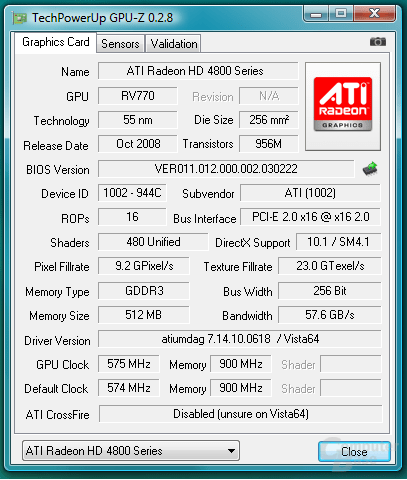
Task: Click the Pixel Fillrate value 9.2 GPixel/s
Action: [x=144, y=266]
